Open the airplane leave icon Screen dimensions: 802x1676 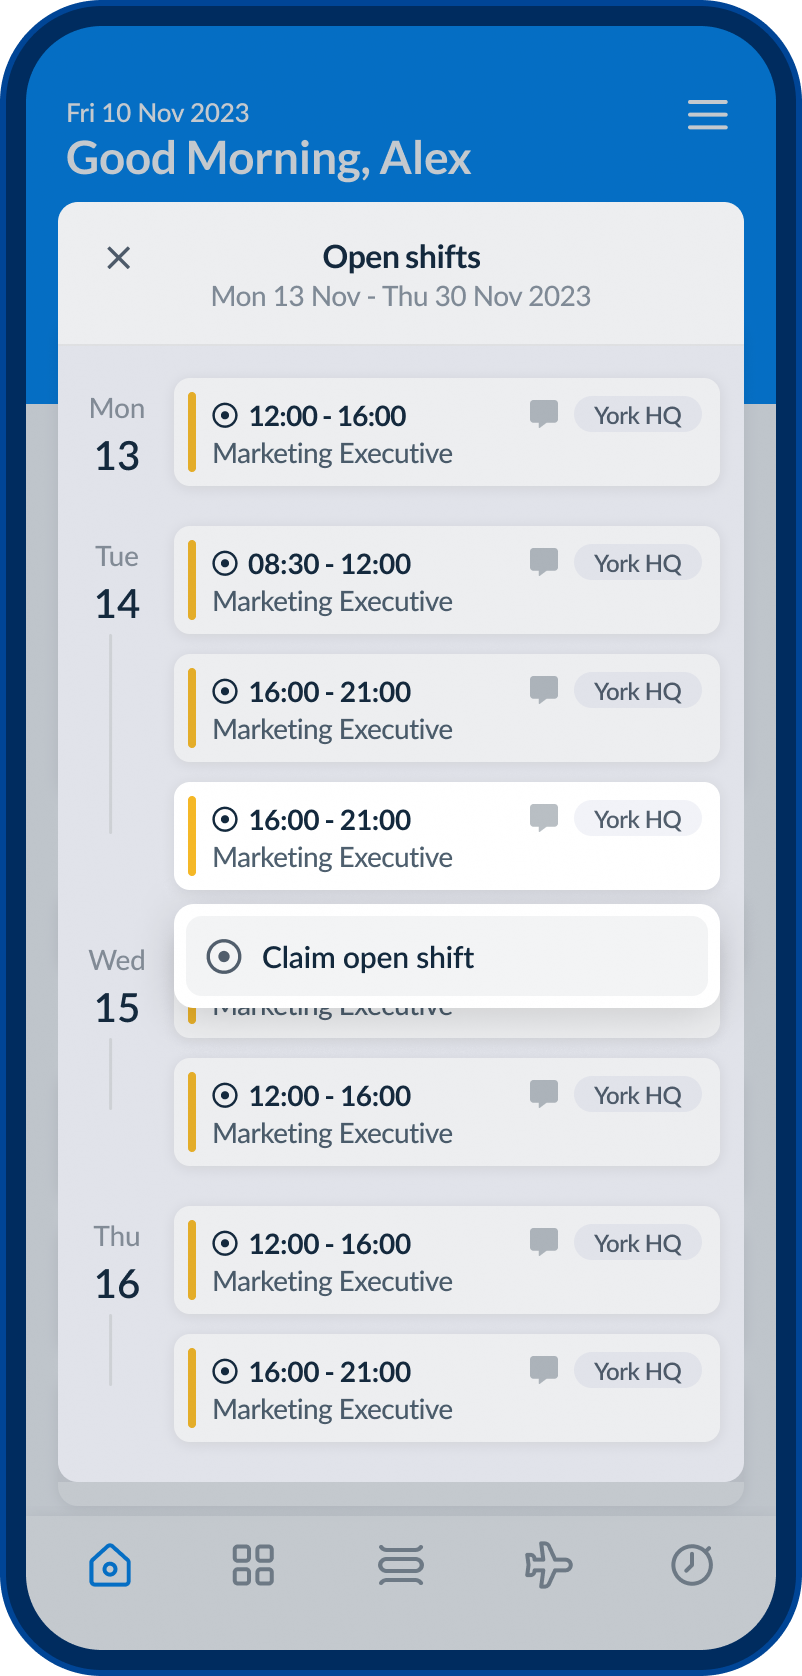click(x=548, y=1565)
